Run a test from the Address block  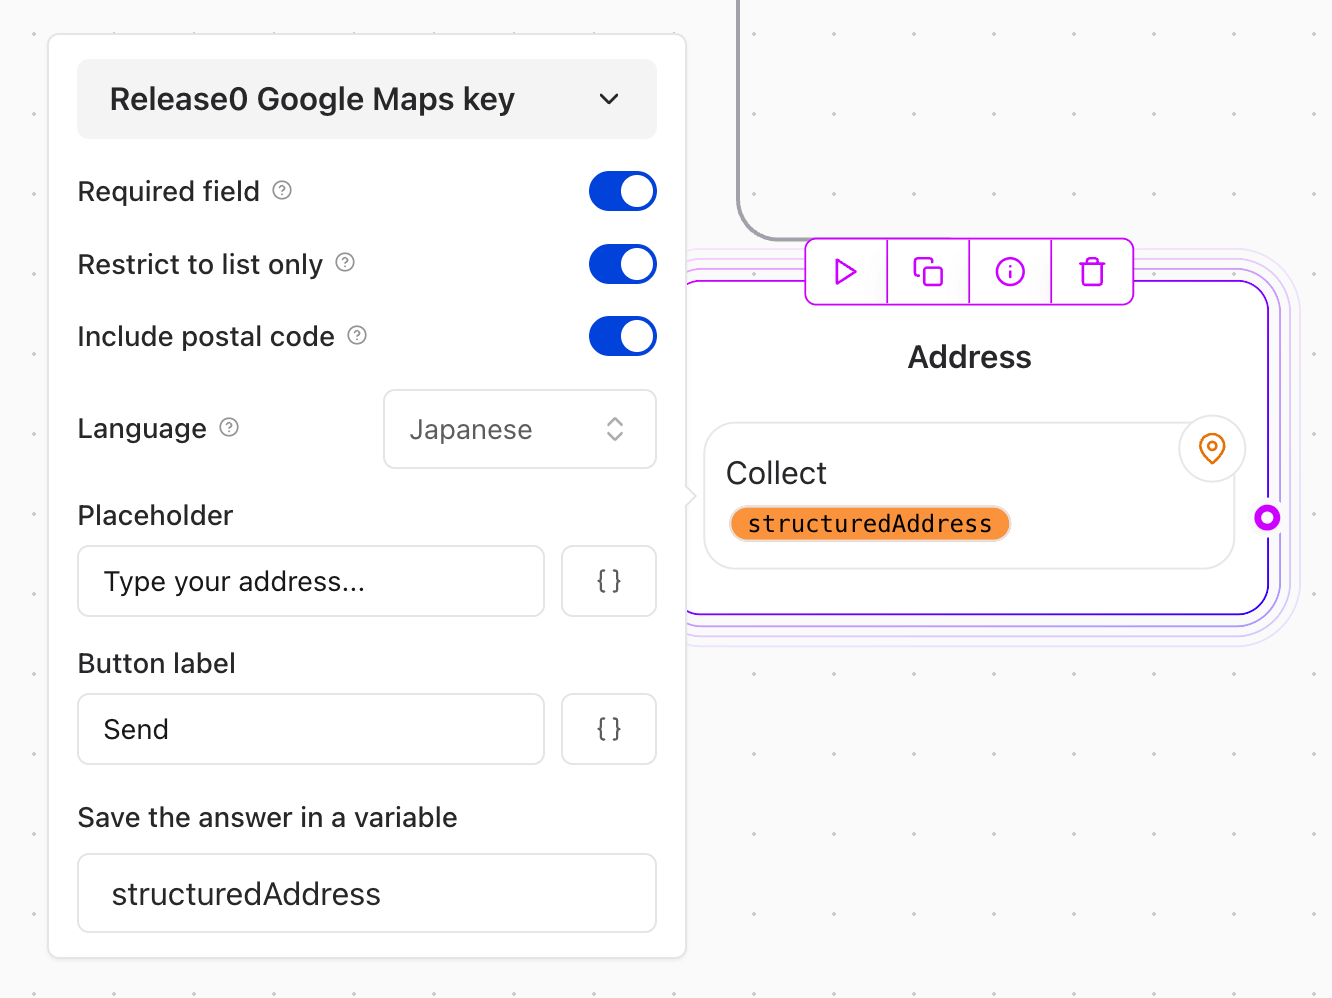(845, 271)
